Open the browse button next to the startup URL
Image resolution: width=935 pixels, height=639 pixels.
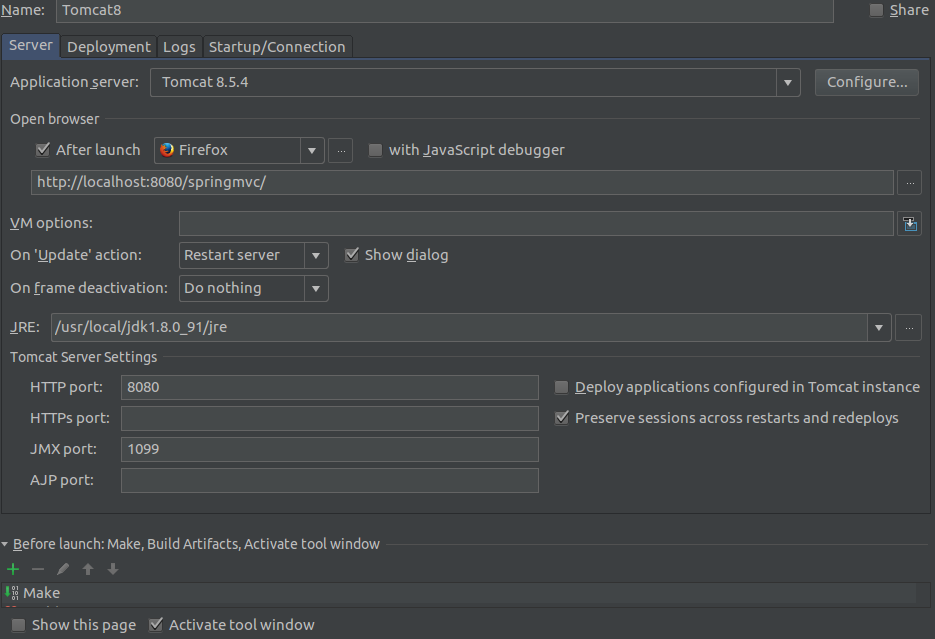point(910,182)
